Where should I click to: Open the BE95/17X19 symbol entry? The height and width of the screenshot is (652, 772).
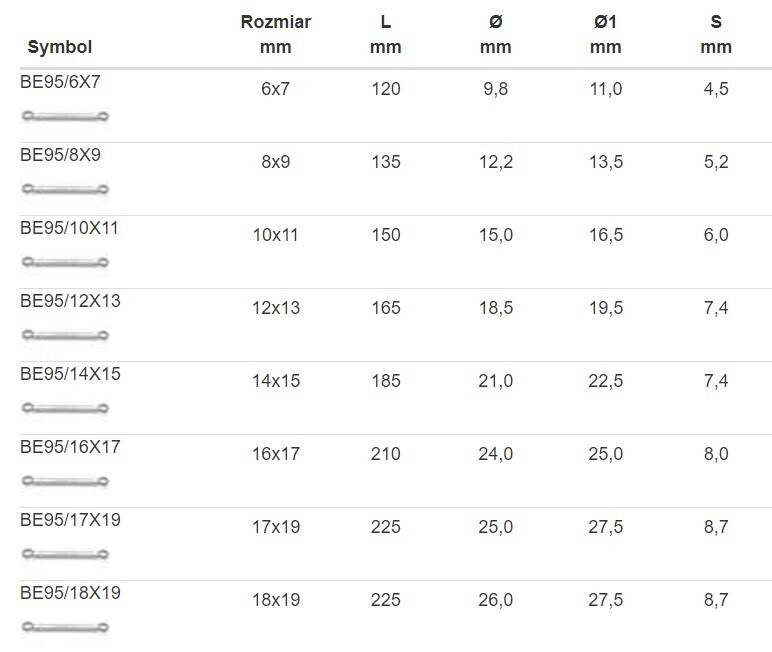click(70, 520)
